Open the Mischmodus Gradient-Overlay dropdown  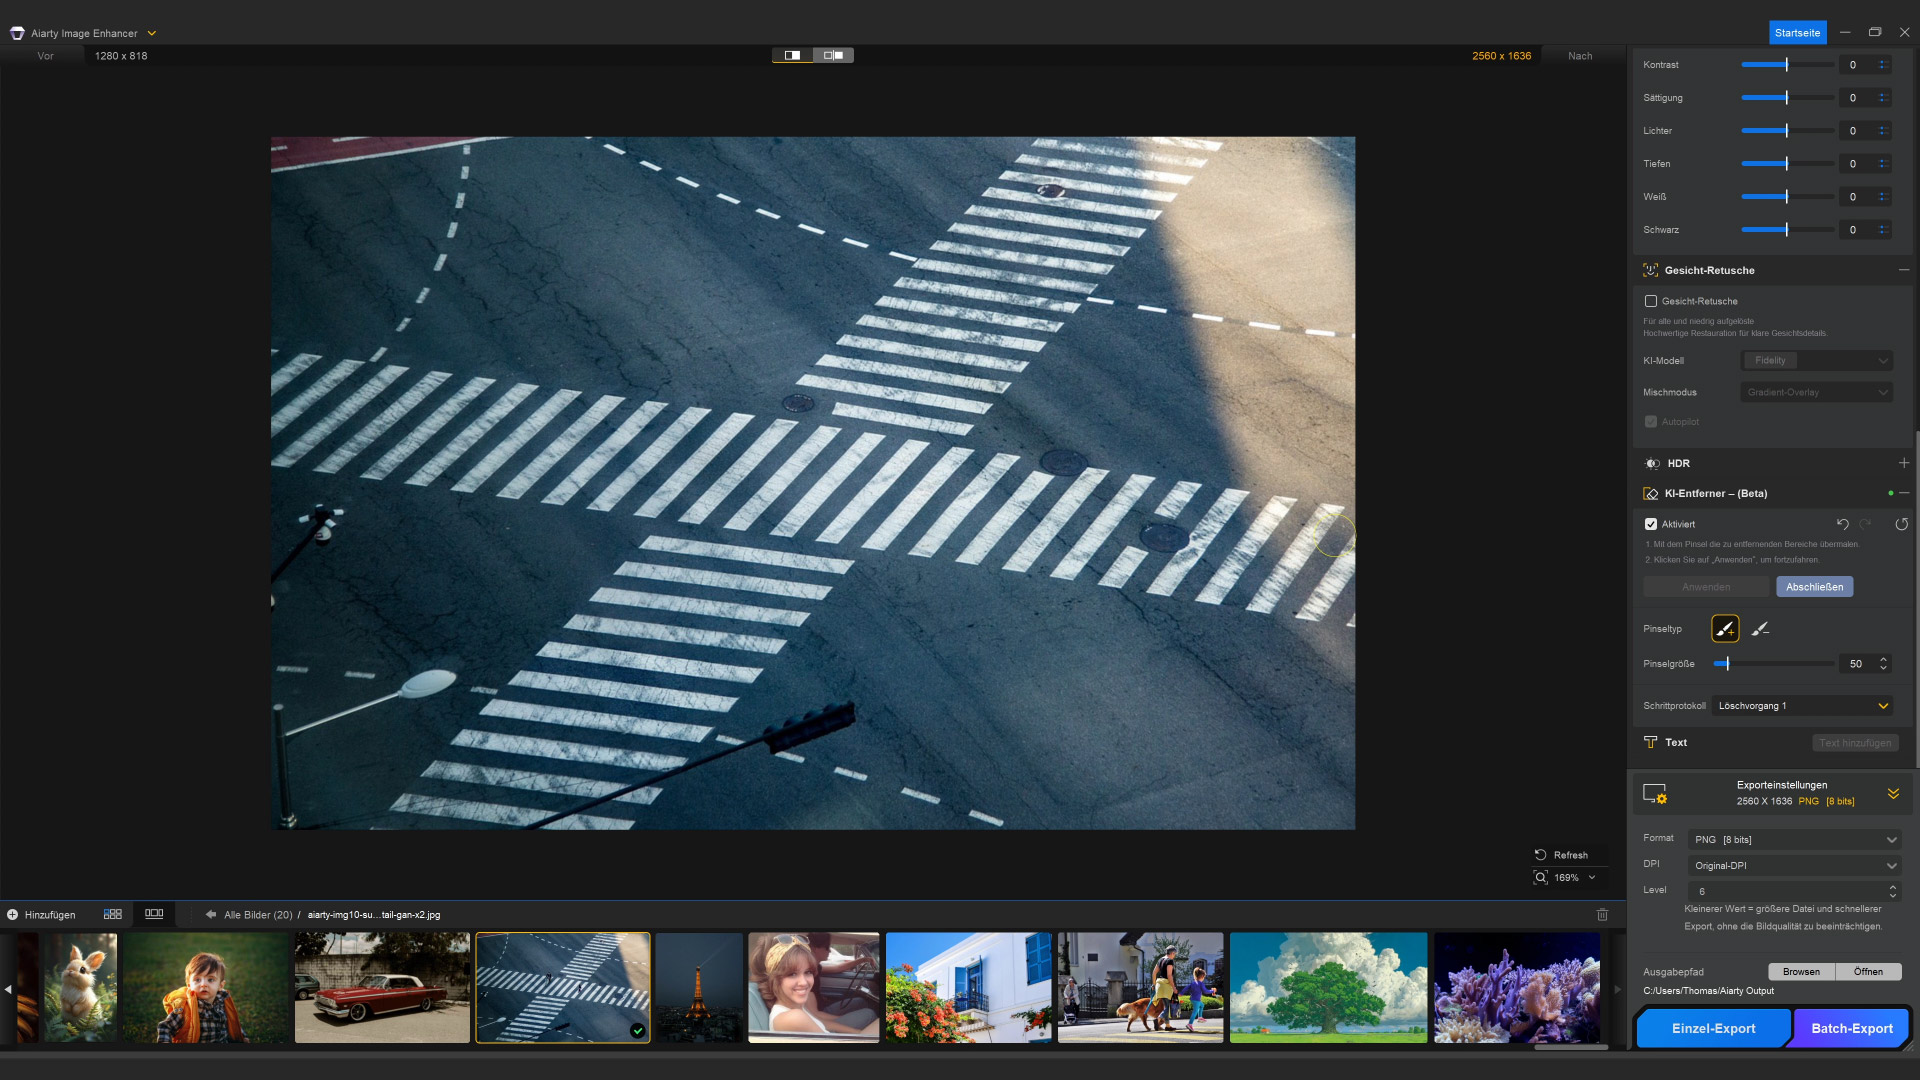point(1817,393)
